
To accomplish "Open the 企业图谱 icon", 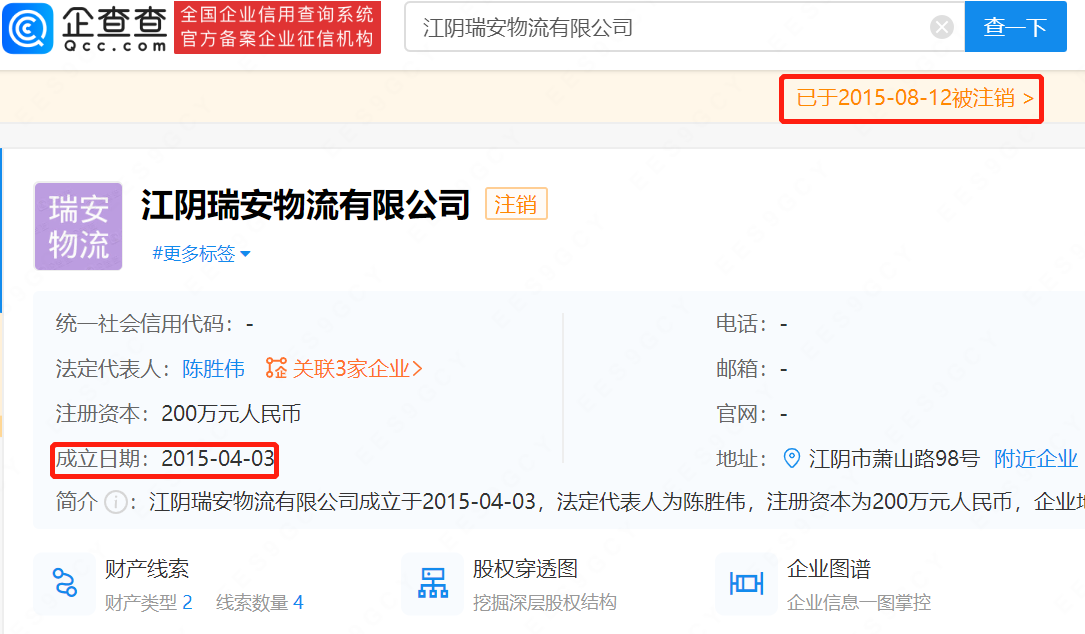I will pyautogui.click(x=746, y=583).
